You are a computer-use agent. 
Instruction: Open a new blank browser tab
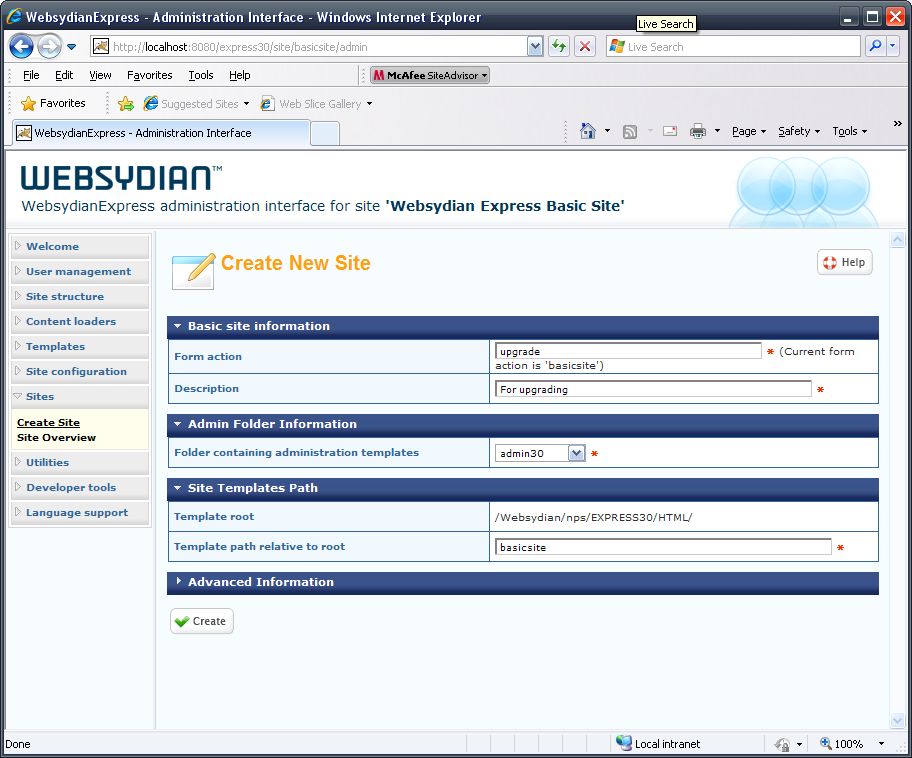pos(325,133)
